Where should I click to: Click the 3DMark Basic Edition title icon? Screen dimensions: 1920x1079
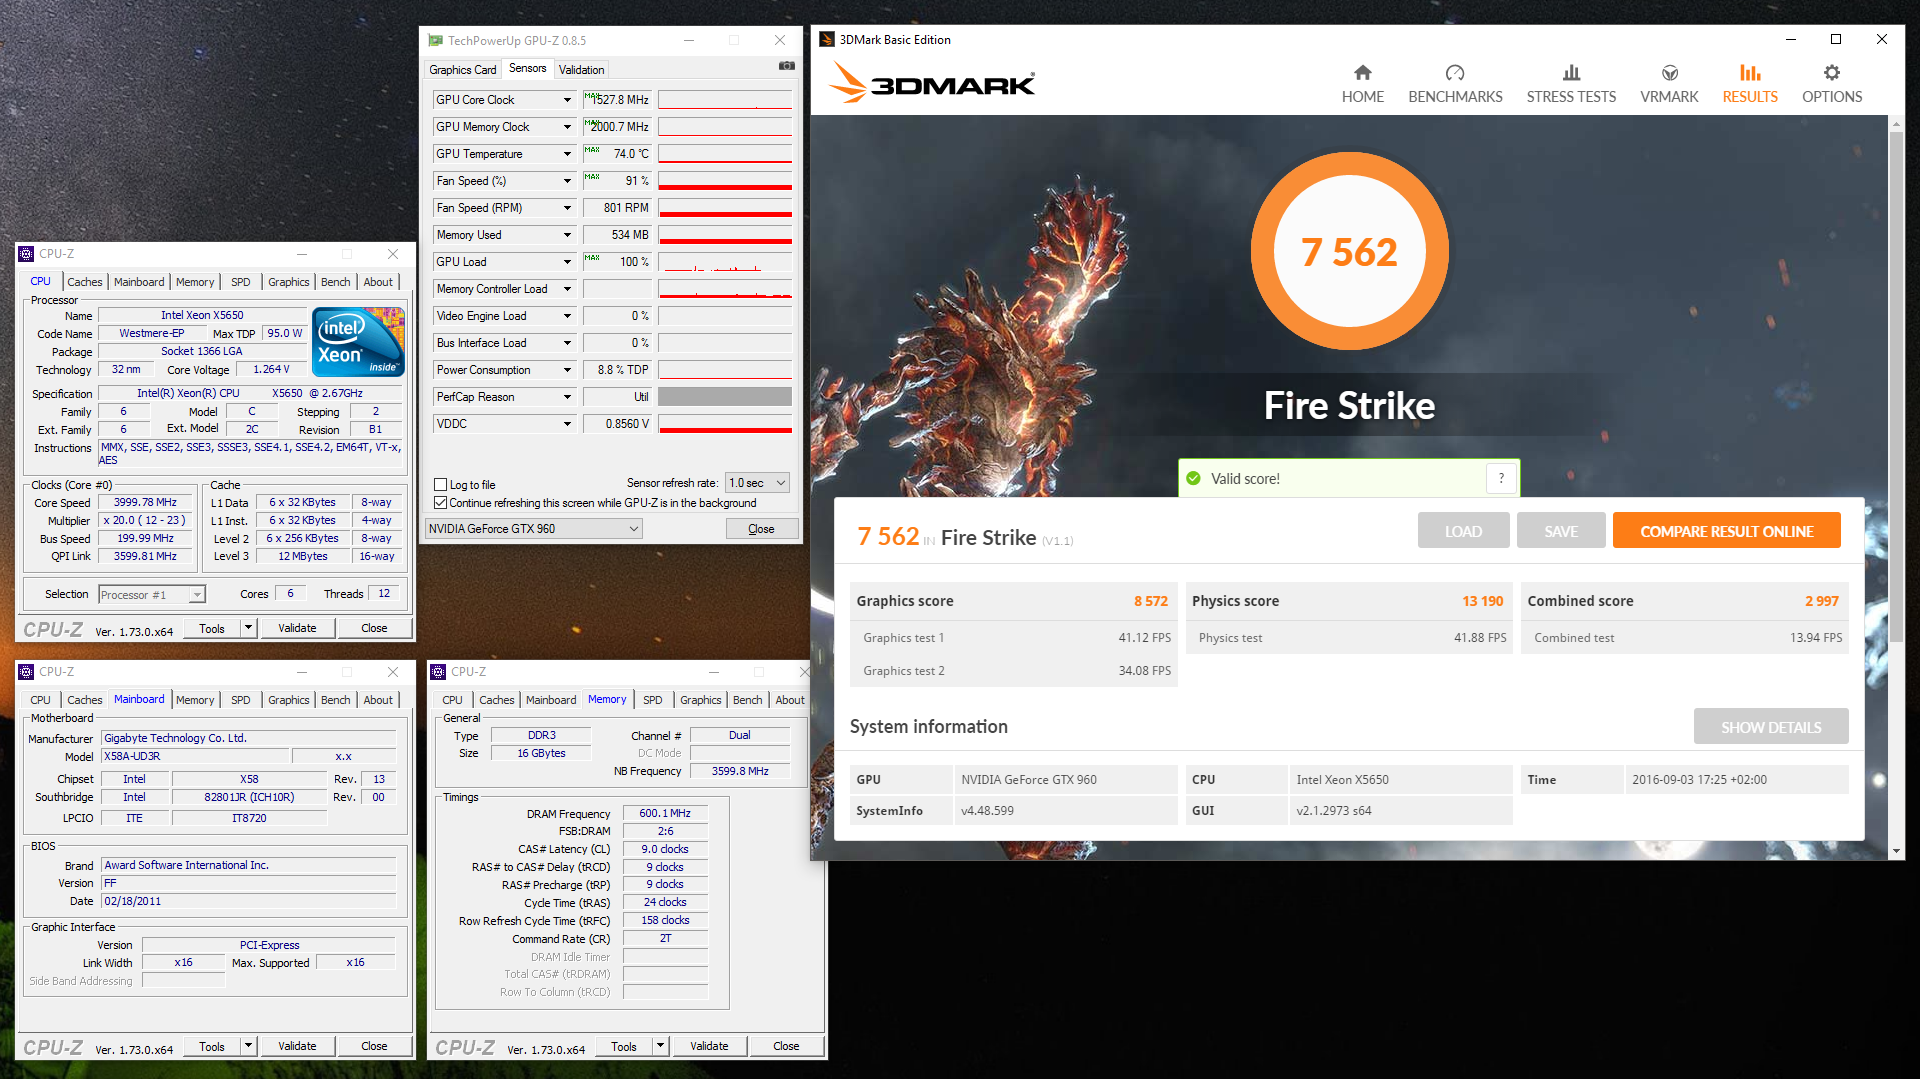[x=827, y=39]
